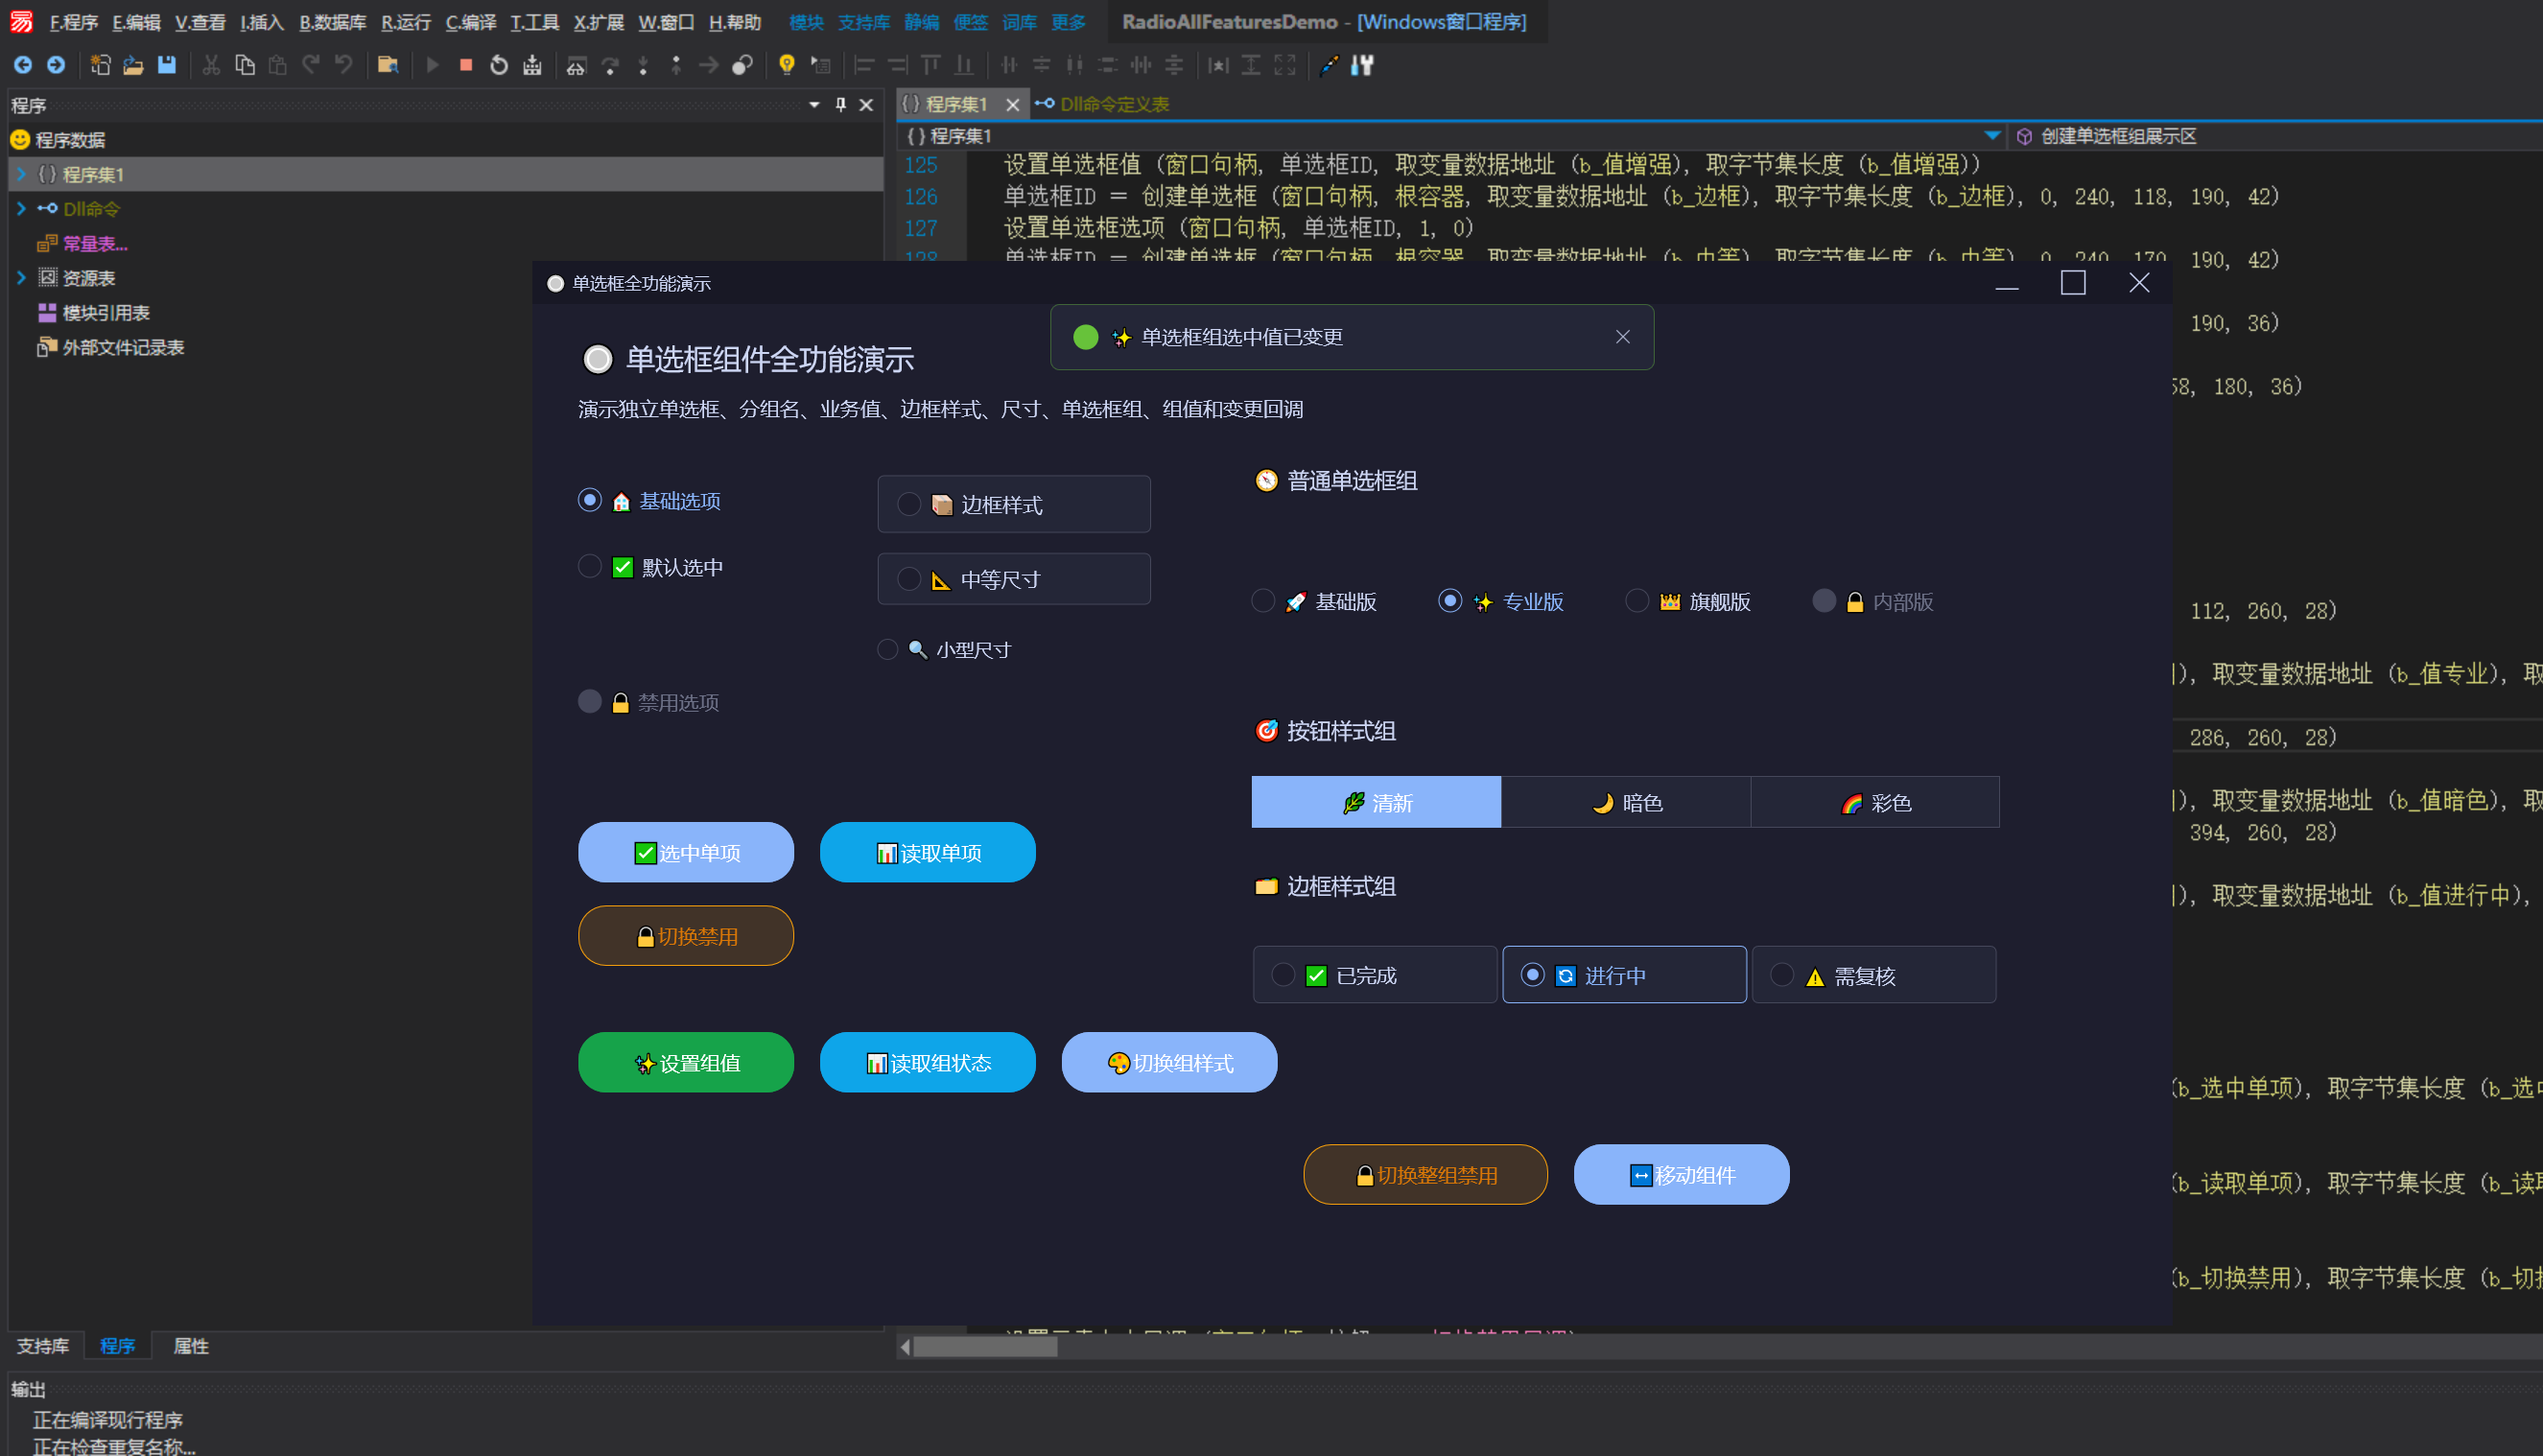The height and width of the screenshot is (1456, 2543).
Task: Click the undo arrow icon
Action: (x=344, y=65)
